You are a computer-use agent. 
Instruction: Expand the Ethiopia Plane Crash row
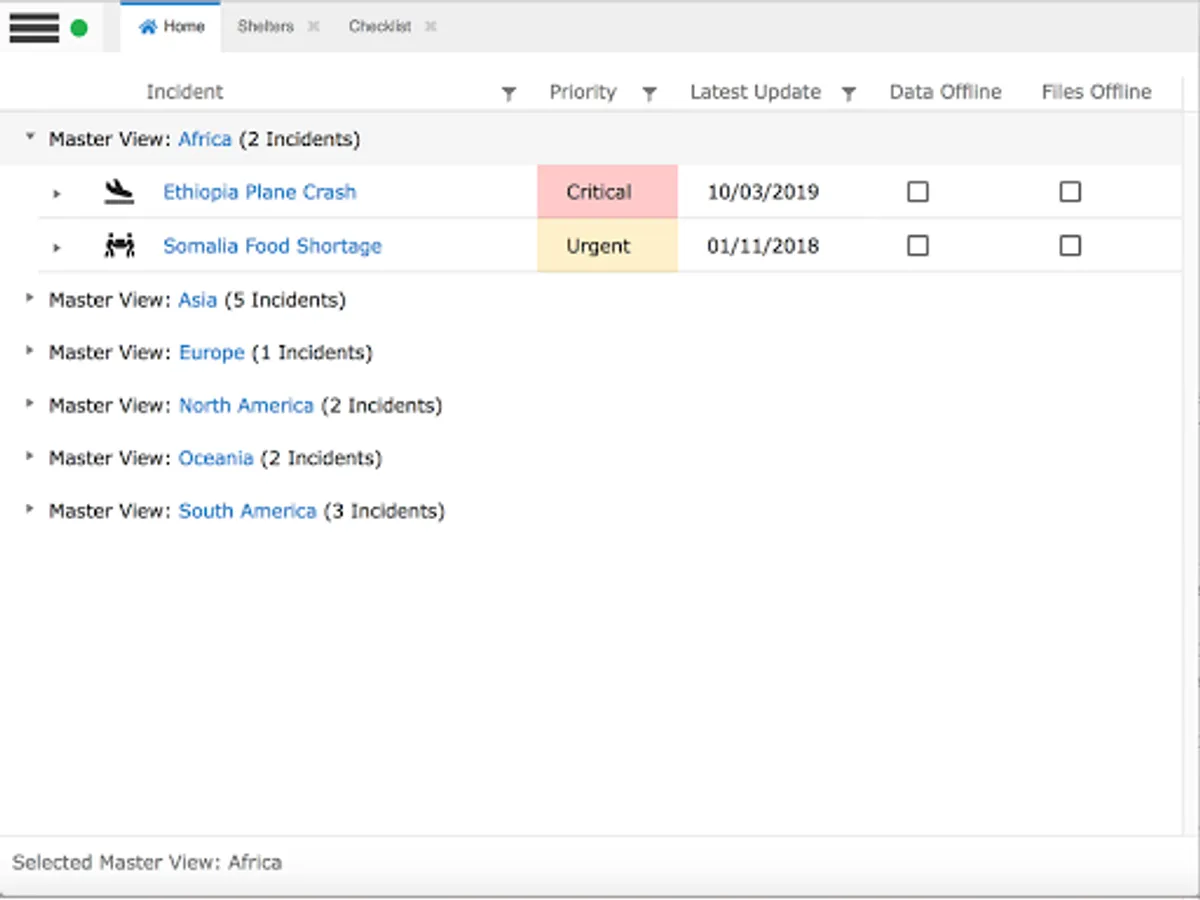point(57,193)
